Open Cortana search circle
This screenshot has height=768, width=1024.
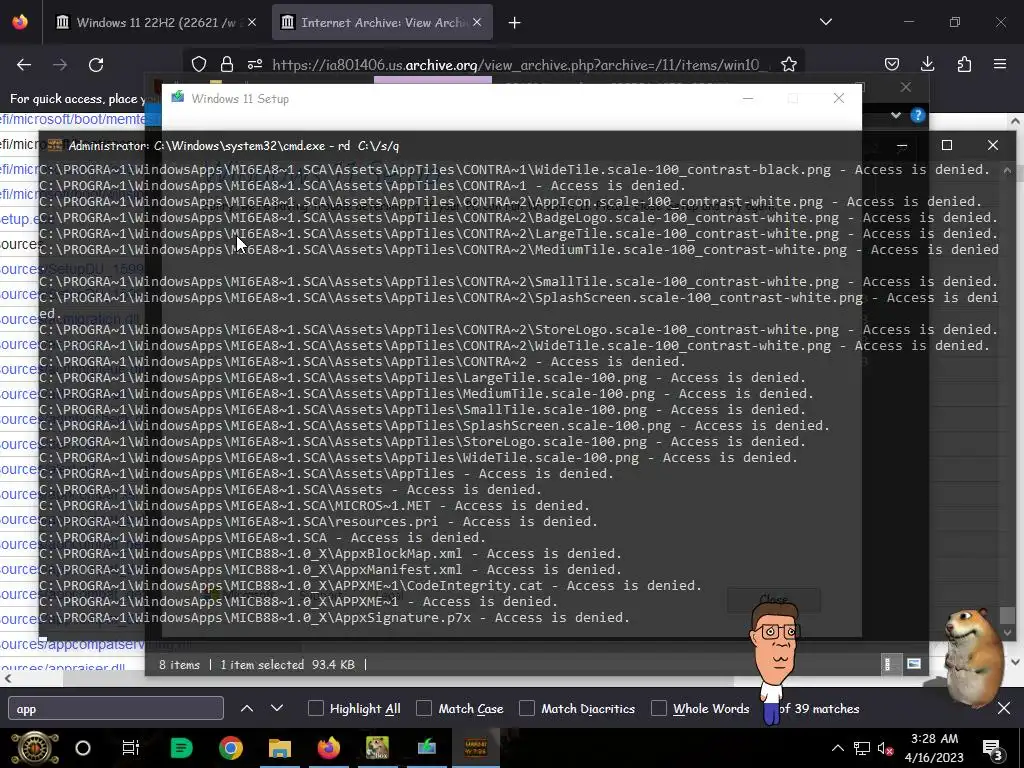click(x=83, y=748)
